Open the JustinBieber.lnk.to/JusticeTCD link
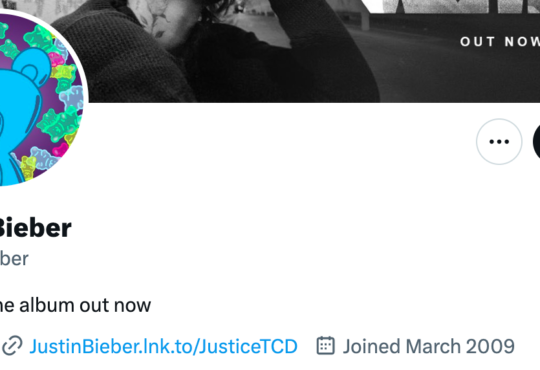Image resolution: width=540 pixels, height=370 pixels. [x=163, y=346]
